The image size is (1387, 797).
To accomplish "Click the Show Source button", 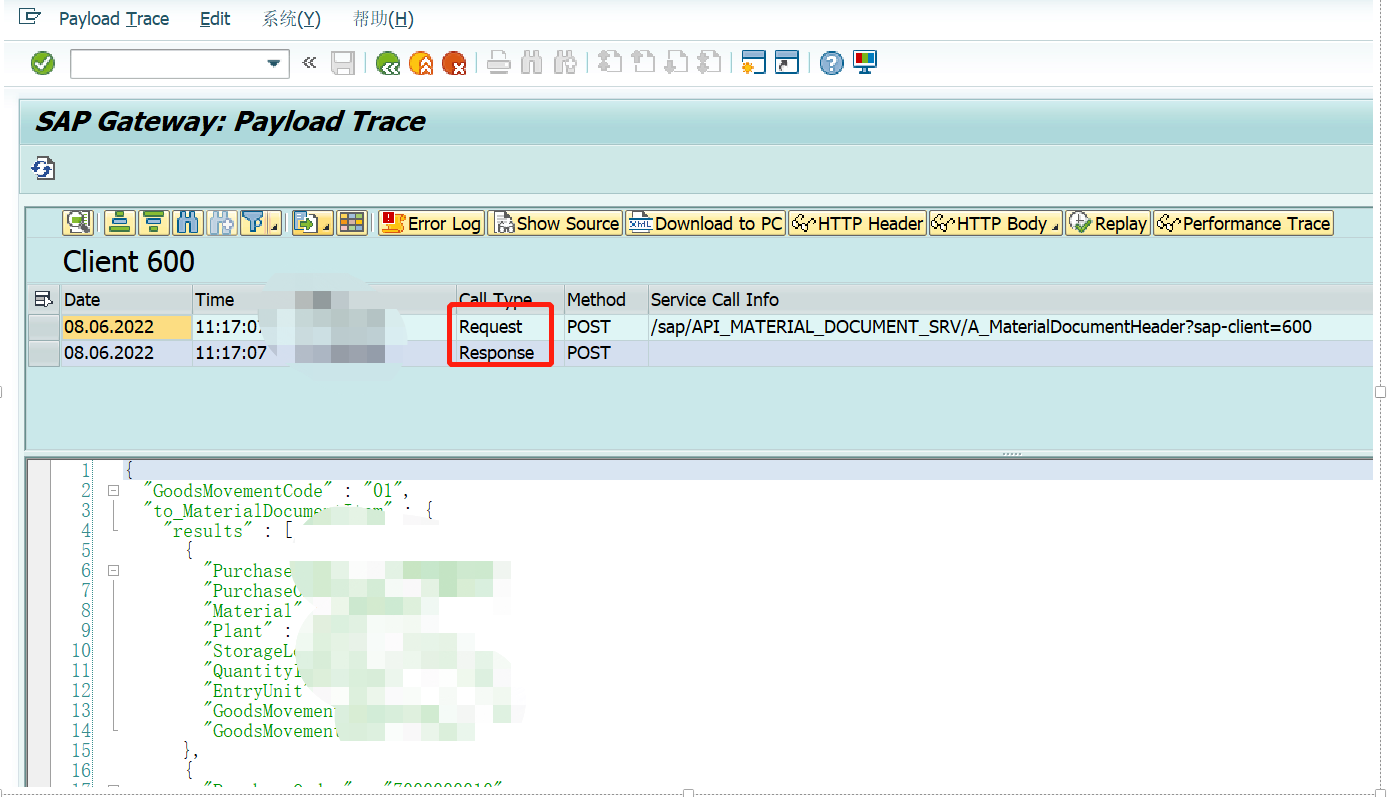I will point(555,223).
